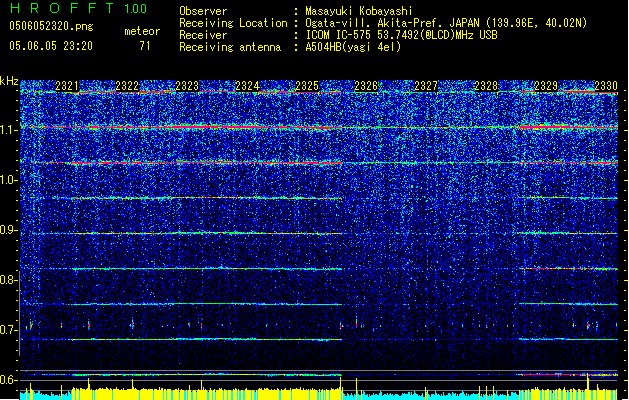This screenshot has height=400, width=629.
Task: Click the 2325 time marker
Action: pos(307,85)
